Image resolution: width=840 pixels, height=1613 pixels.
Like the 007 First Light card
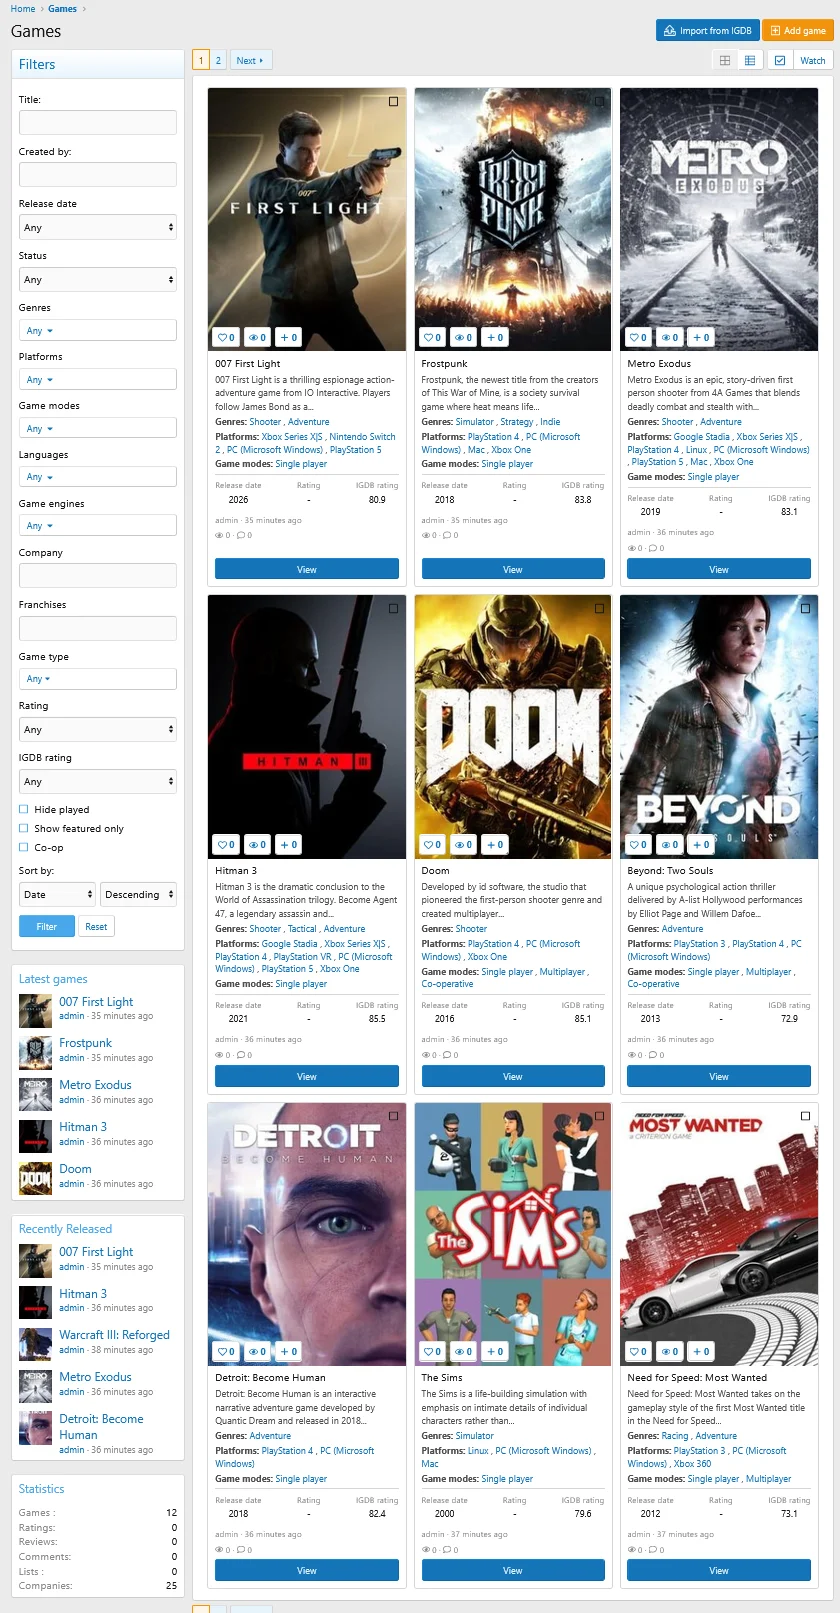tap(227, 337)
